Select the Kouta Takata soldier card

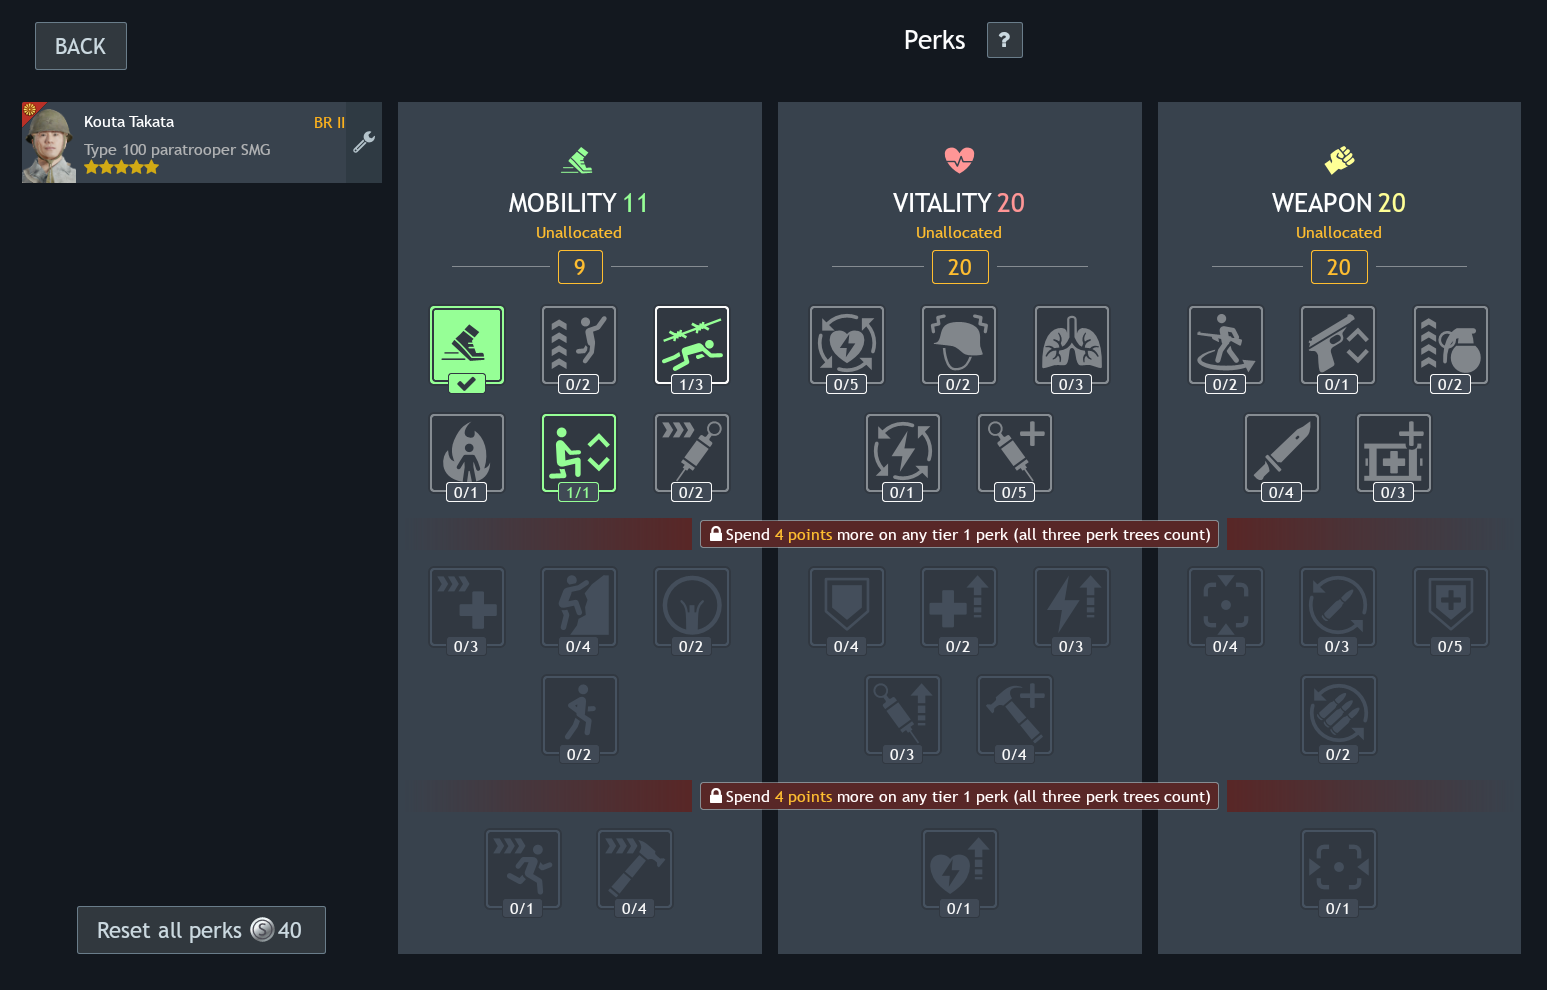[x=184, y=142]
